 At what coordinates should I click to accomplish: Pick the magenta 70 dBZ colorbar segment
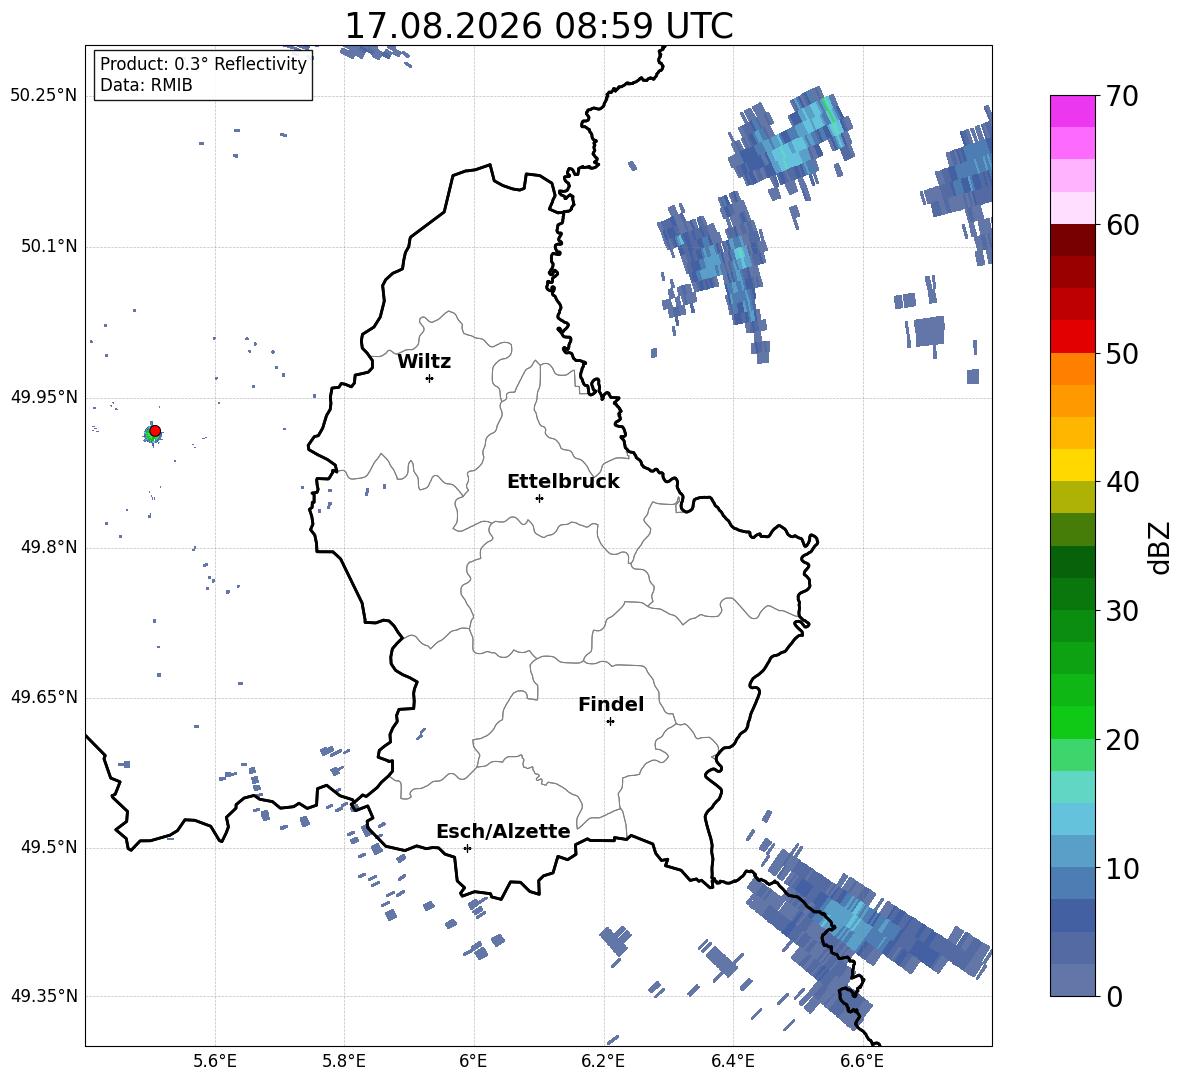pyautogui.click(x=1072, y=111)
